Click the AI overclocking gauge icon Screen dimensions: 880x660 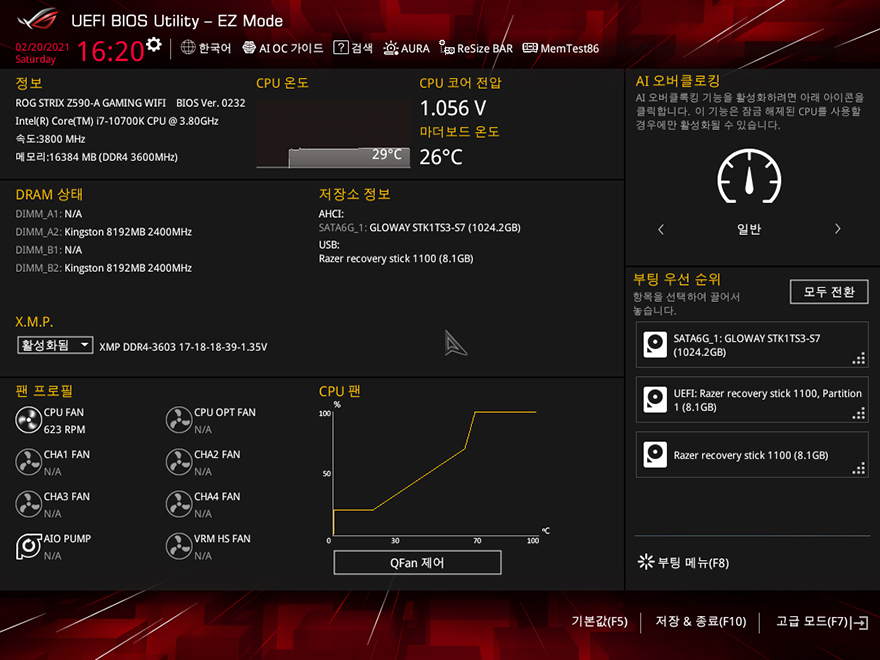coord(749,177)
